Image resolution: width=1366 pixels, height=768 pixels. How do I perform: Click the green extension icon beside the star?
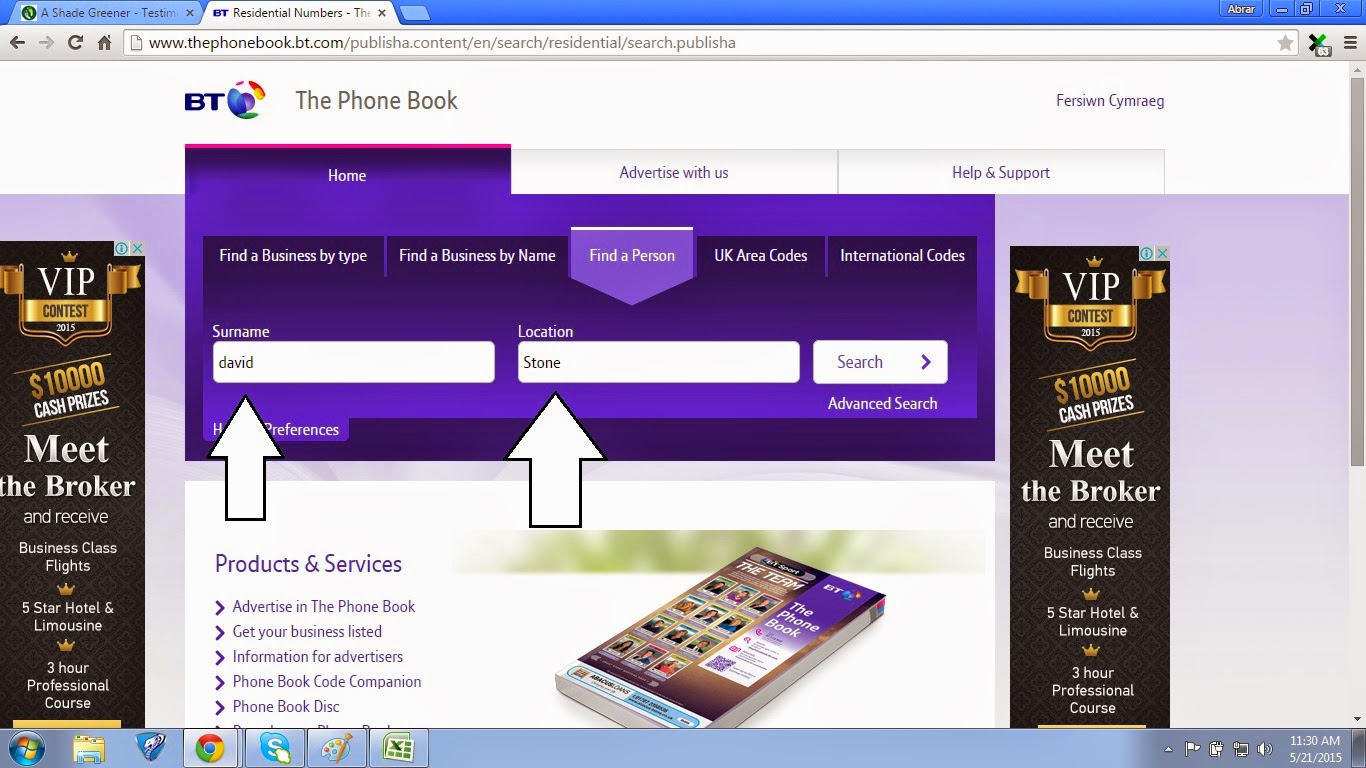[1319, 44]
